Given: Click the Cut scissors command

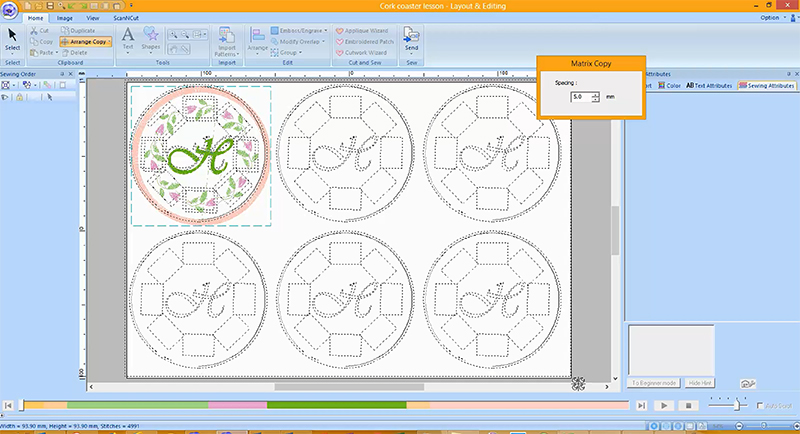Looking at the screenshot, I should pyautogui.click(x=39, y=31).
